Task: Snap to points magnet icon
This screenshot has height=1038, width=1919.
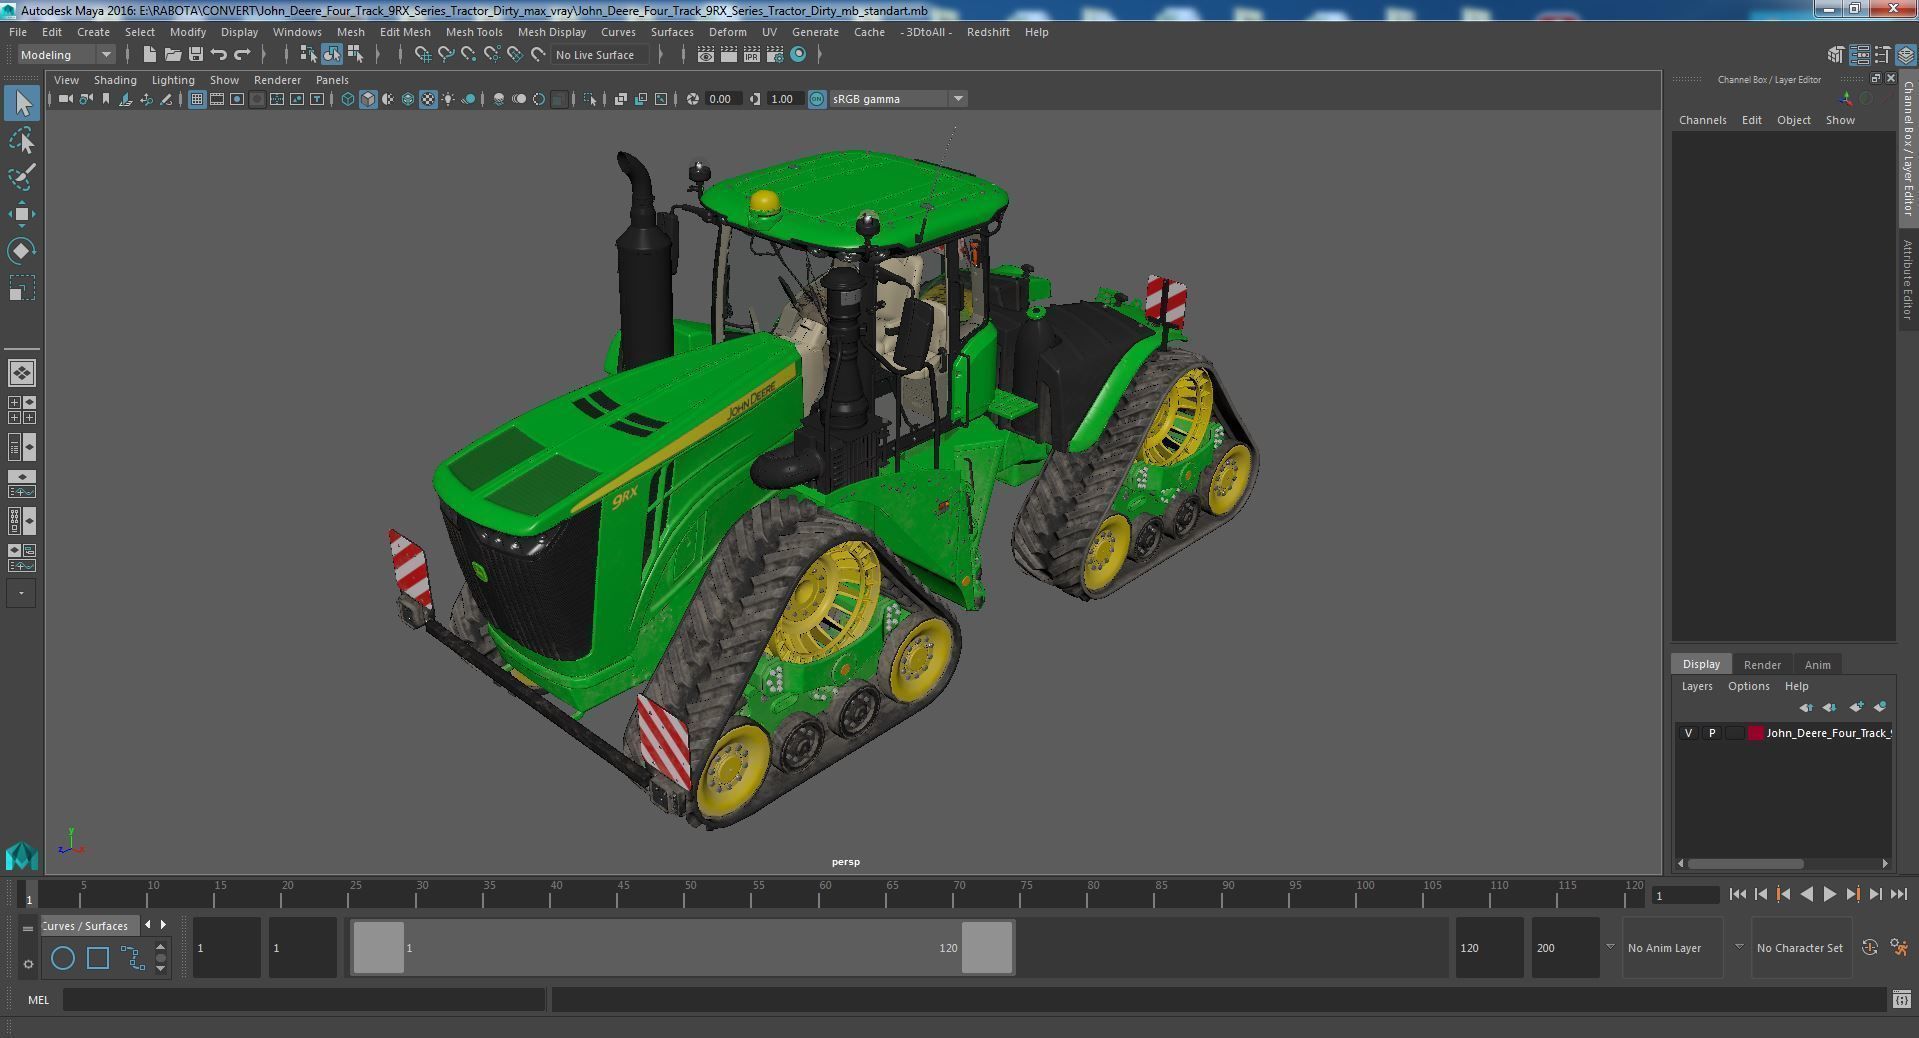Action: 468,55
